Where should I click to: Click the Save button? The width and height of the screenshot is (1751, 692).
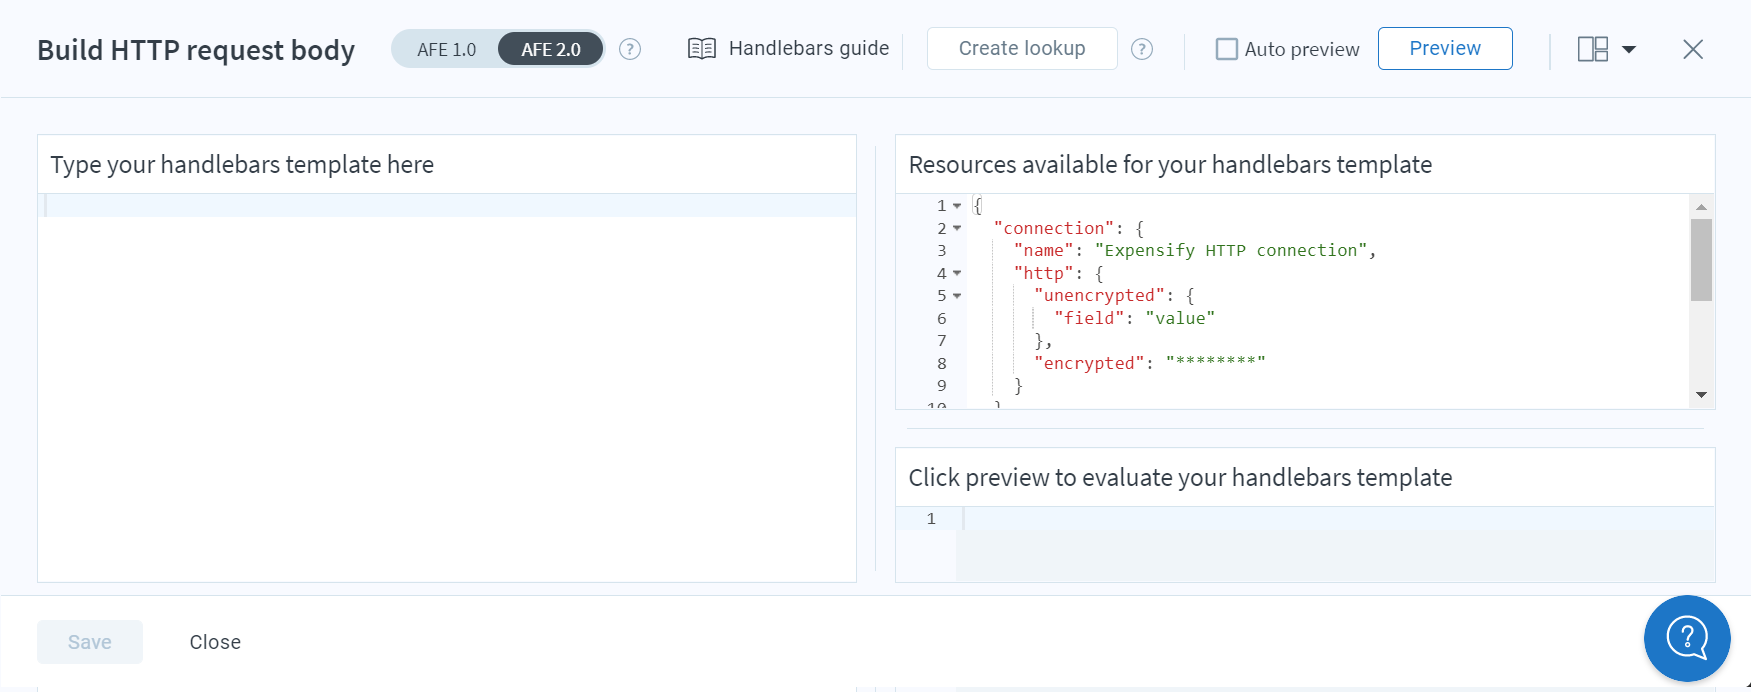click(x=90, y=642)
